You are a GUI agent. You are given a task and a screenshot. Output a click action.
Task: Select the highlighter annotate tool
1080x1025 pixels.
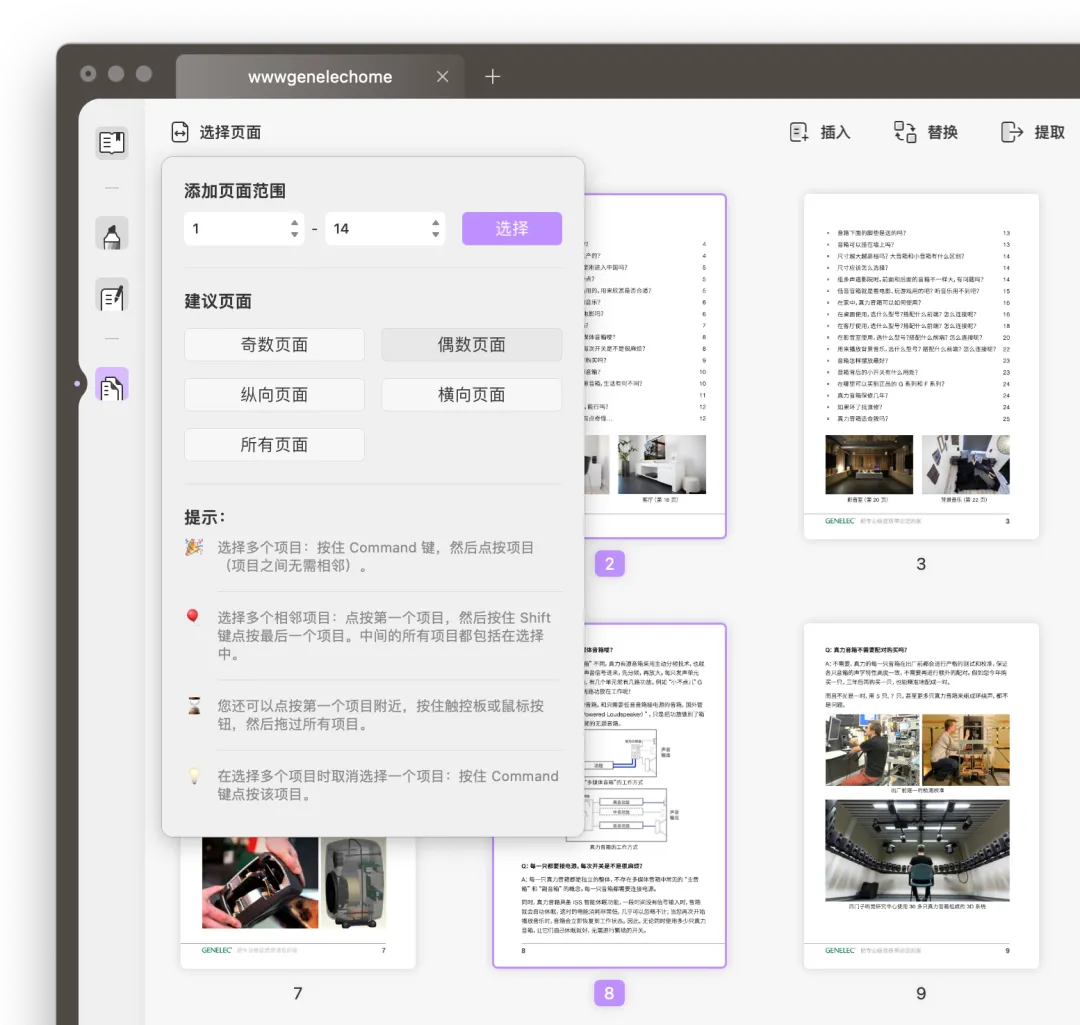click(x=112, y=234)
